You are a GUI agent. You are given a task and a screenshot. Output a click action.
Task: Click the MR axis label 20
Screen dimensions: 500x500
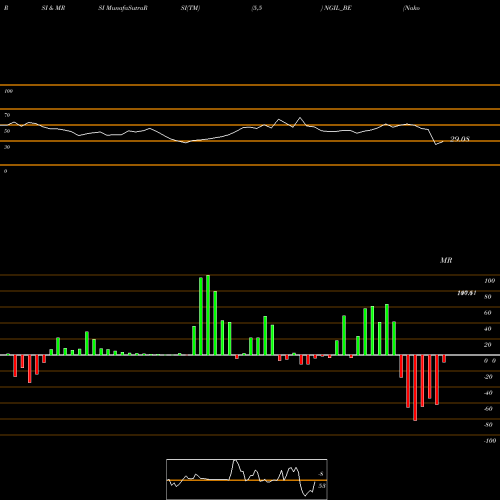[488, 345]
